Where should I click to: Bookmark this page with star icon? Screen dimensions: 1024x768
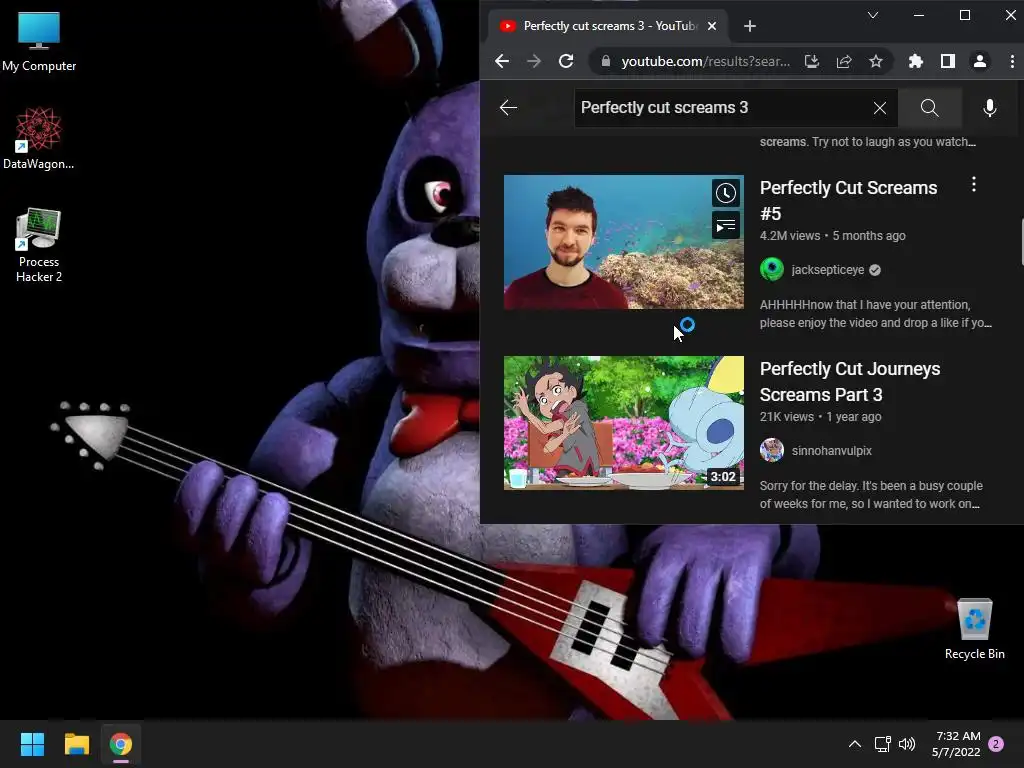tap(876, 61)
